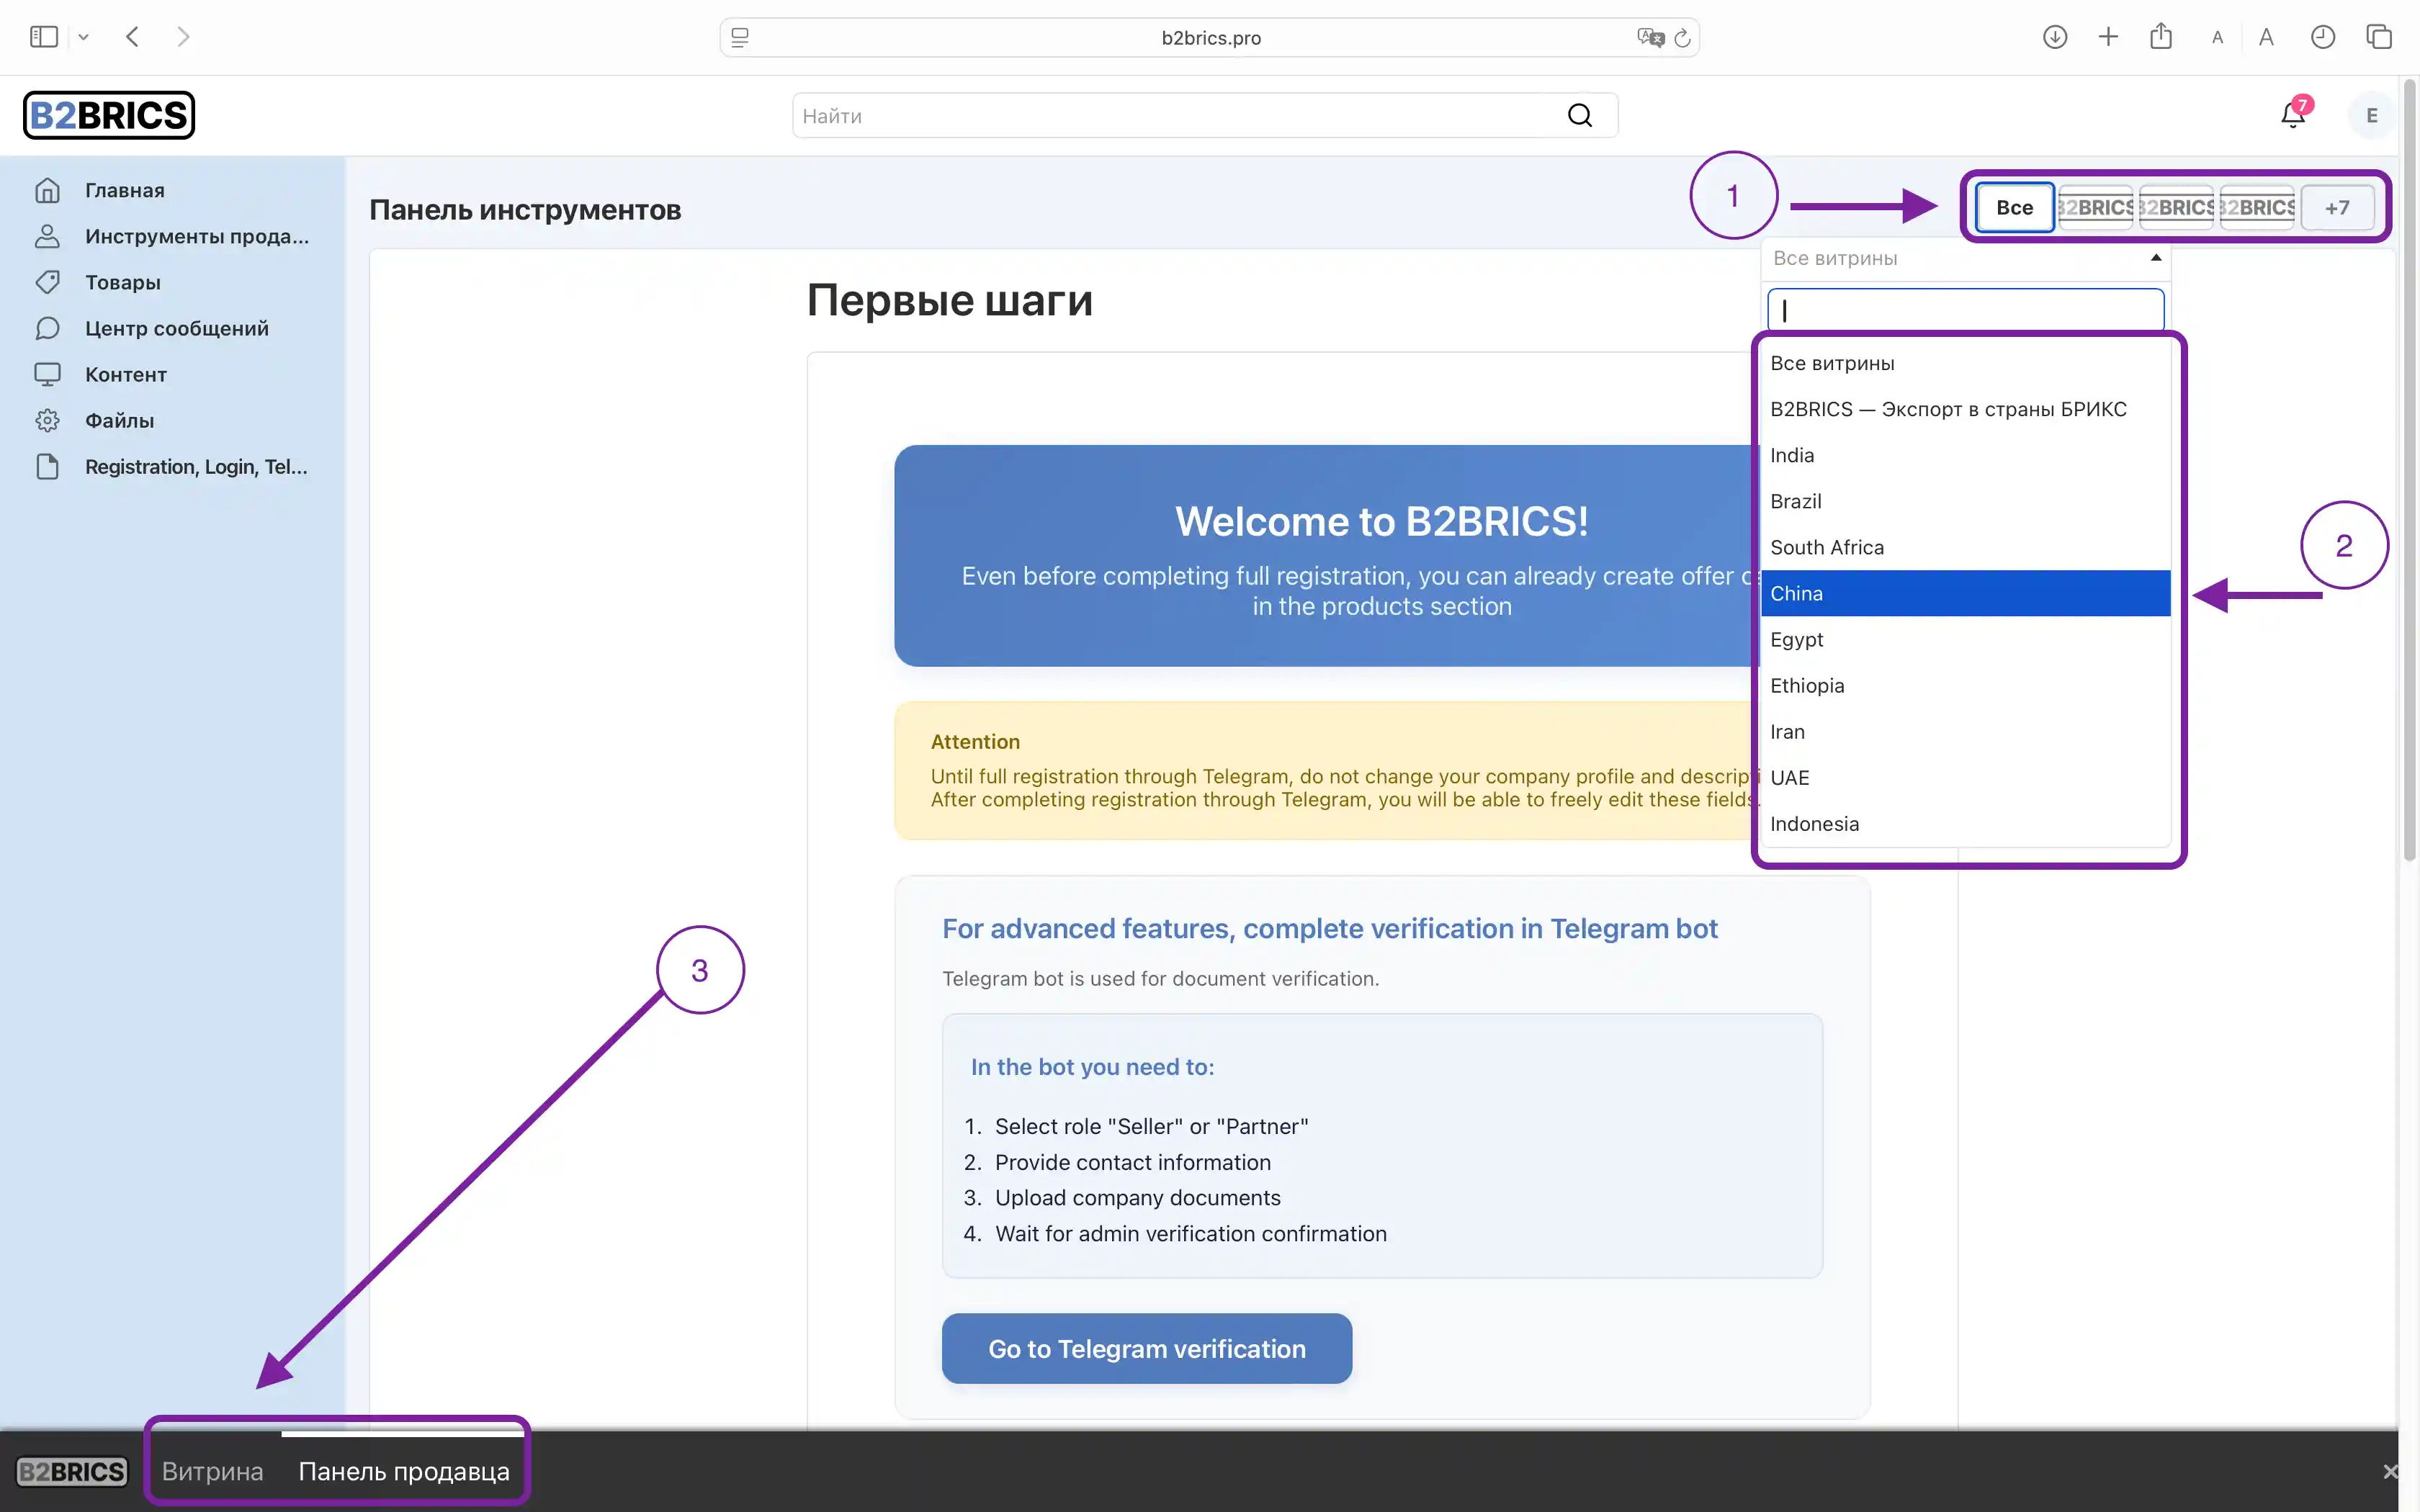2420x1512 pixels.
Task: Open the sidebar options chevron
Action: pyautogui.click(x=84, y=37)
